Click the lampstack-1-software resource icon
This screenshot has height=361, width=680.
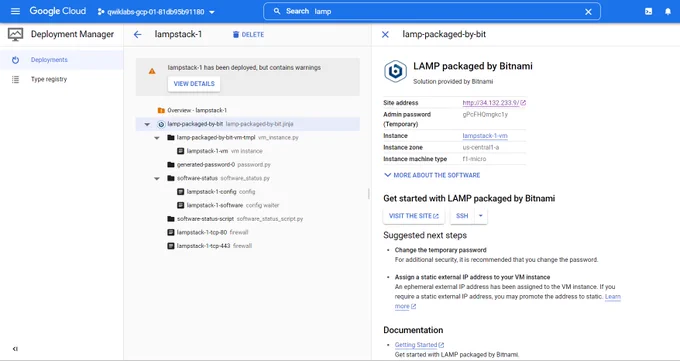pos(181,205)
